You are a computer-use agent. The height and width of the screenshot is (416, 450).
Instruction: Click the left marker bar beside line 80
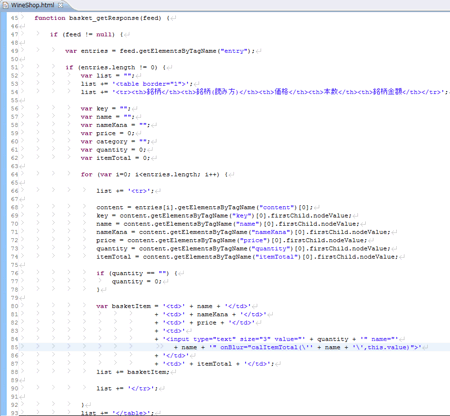3,306
